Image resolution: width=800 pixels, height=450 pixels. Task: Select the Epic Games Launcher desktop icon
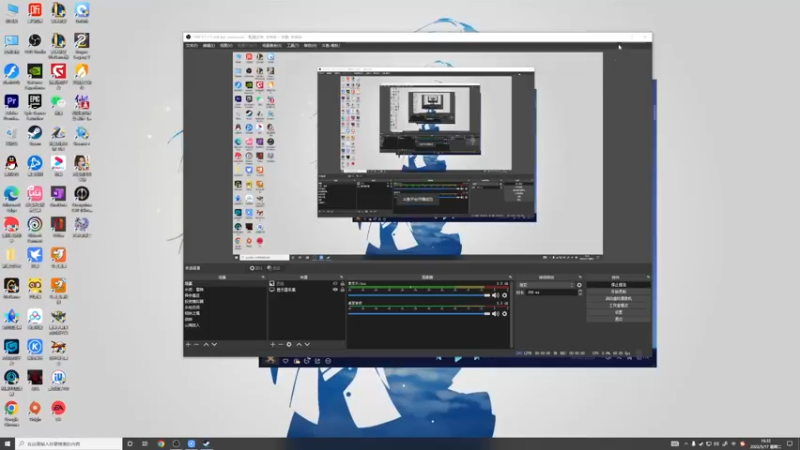click(x=35, y=106)
